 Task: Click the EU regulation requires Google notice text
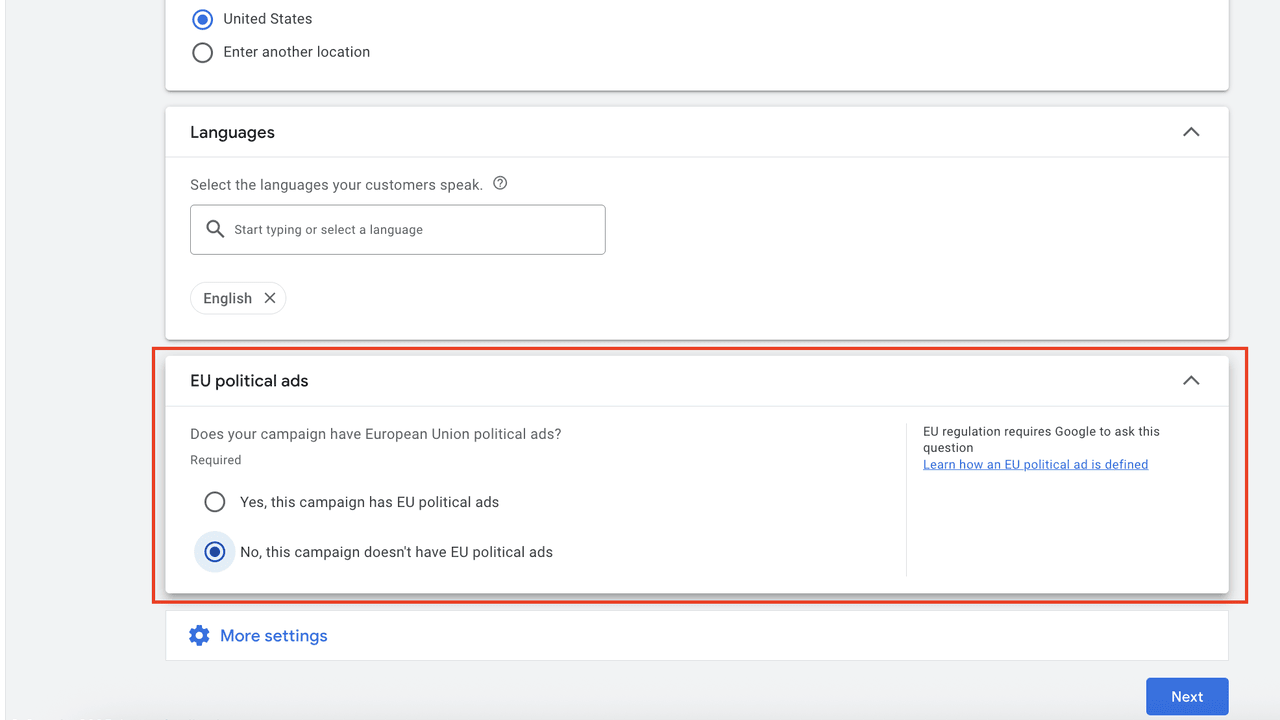pyautogui.click(x=1040, y=439)
